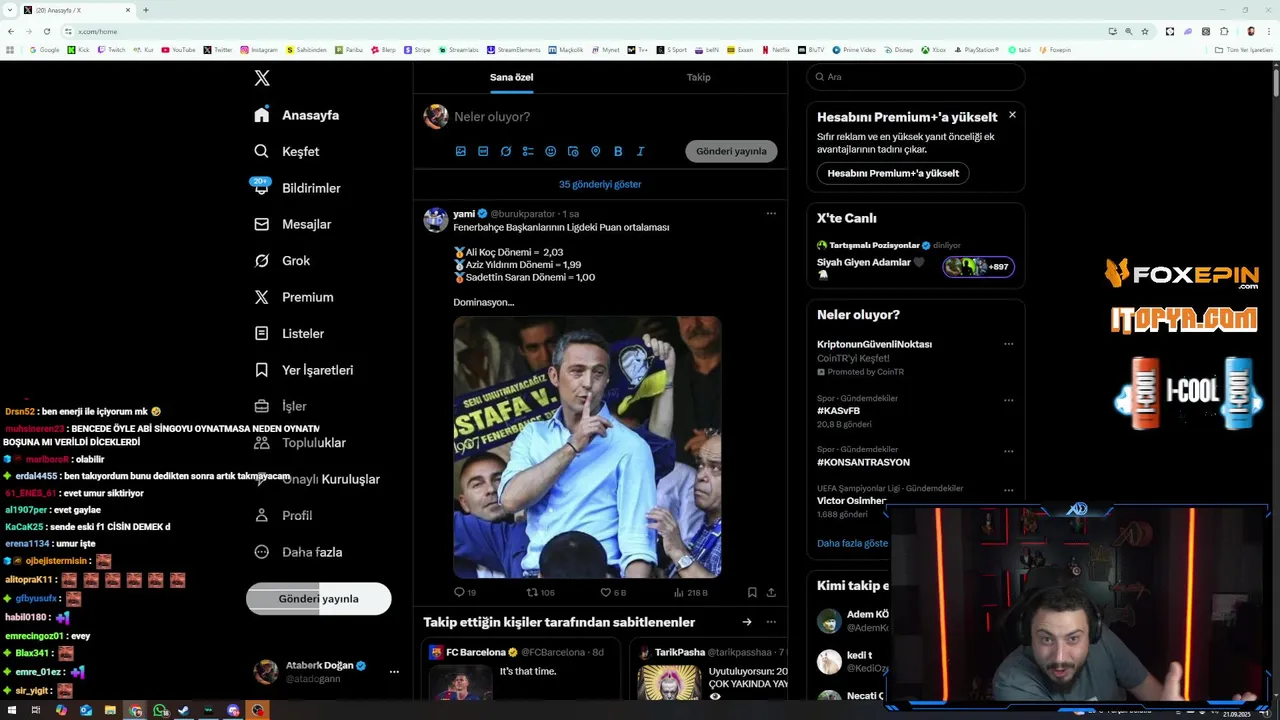This screenshot has width=1280, height=720.
Task: Share yami's post
Action: pos(771,592)
